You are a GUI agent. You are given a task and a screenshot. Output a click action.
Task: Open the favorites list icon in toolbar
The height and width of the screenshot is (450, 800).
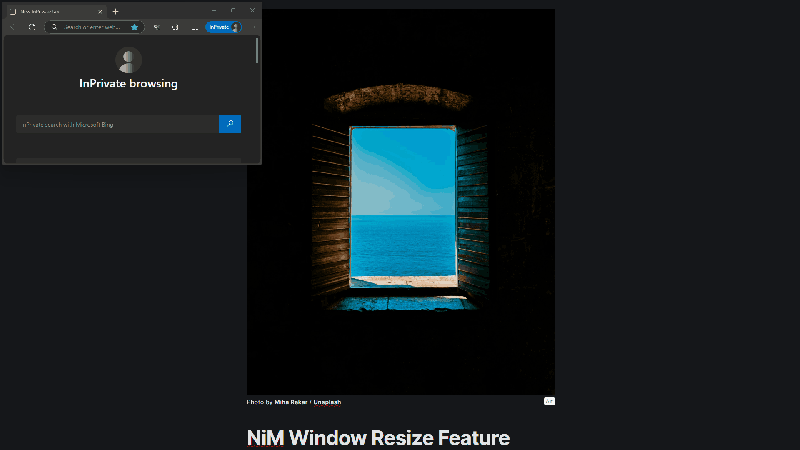pyautogui.click(x=157, y=27)
